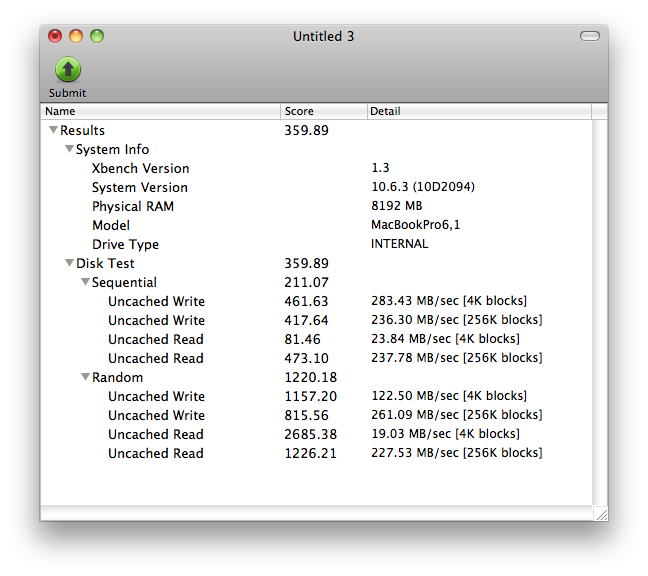The image size is (648, 576).
Task: Select the score 2685.38 cell
Action: 310,434
